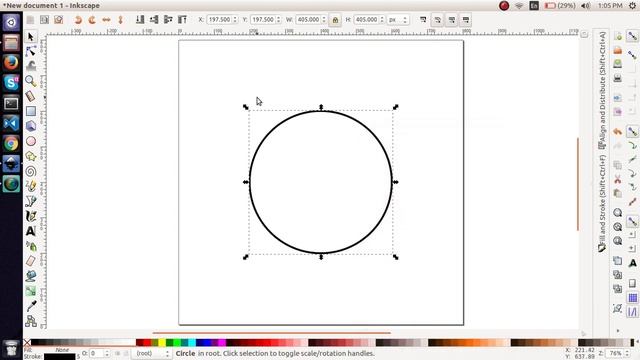Viewport: 640px width, 360px height.
Task: Open Skype from the launcher
Action: pyautogui.click(x=11, y=83)
